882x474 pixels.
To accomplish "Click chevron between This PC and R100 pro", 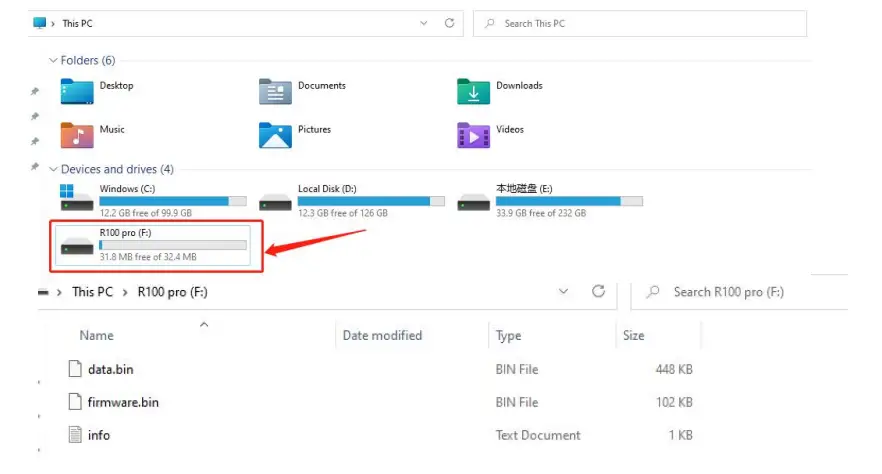I will 125,292.
